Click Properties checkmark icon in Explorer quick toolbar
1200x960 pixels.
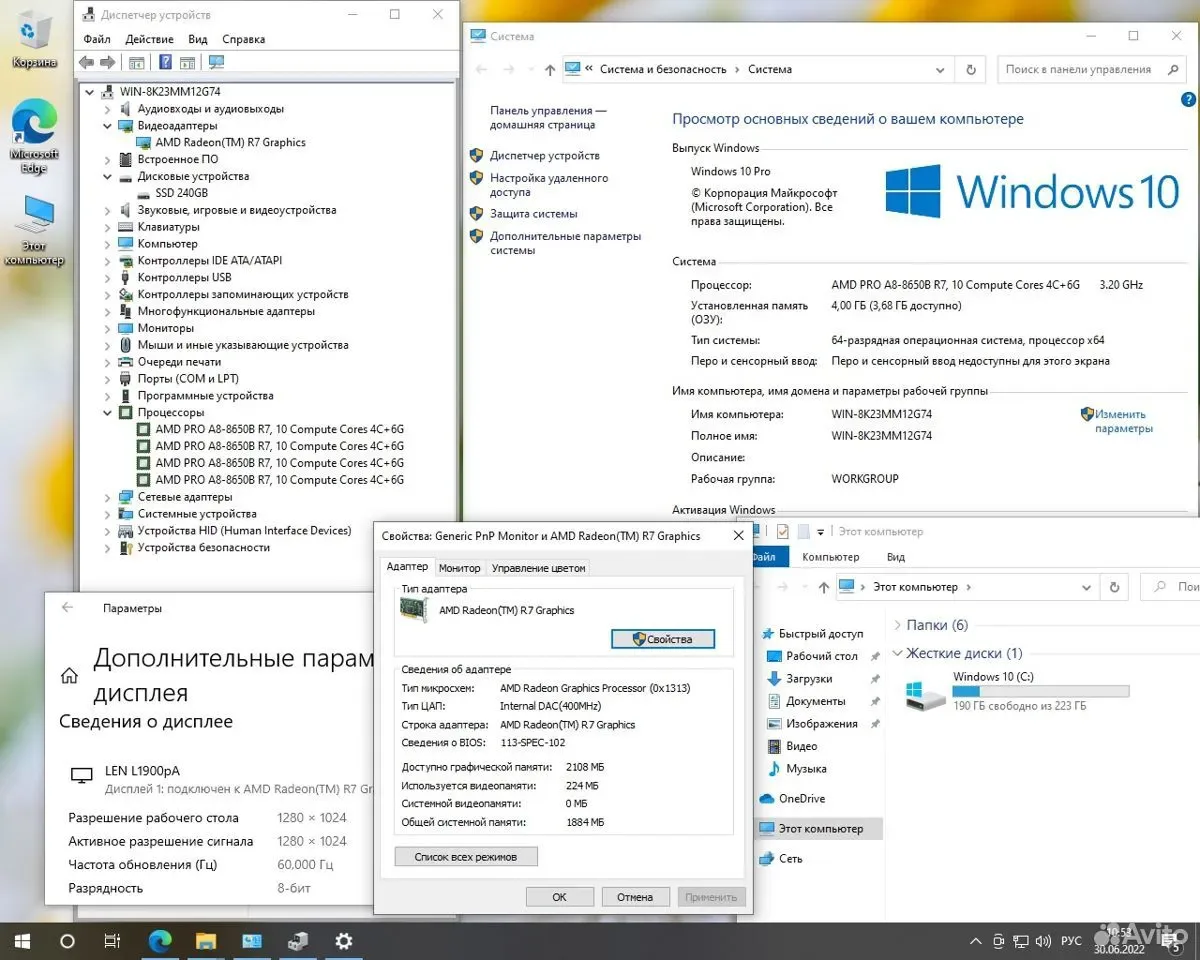[783, 532]
